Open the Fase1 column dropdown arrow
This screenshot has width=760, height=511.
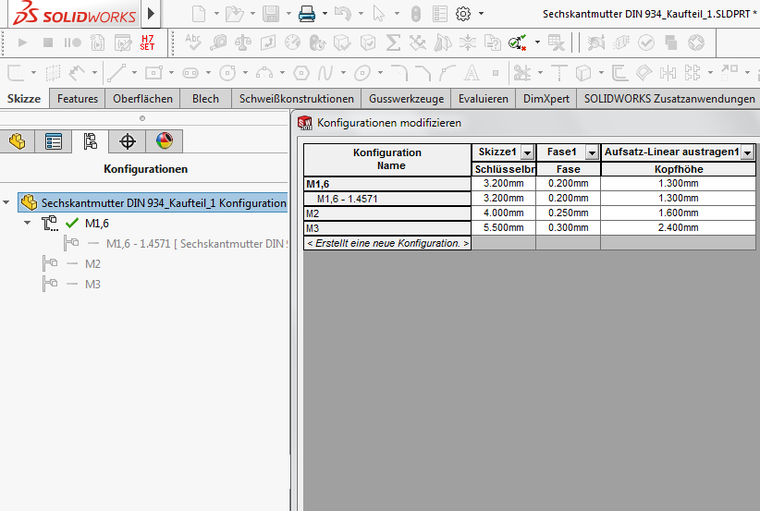591,153
